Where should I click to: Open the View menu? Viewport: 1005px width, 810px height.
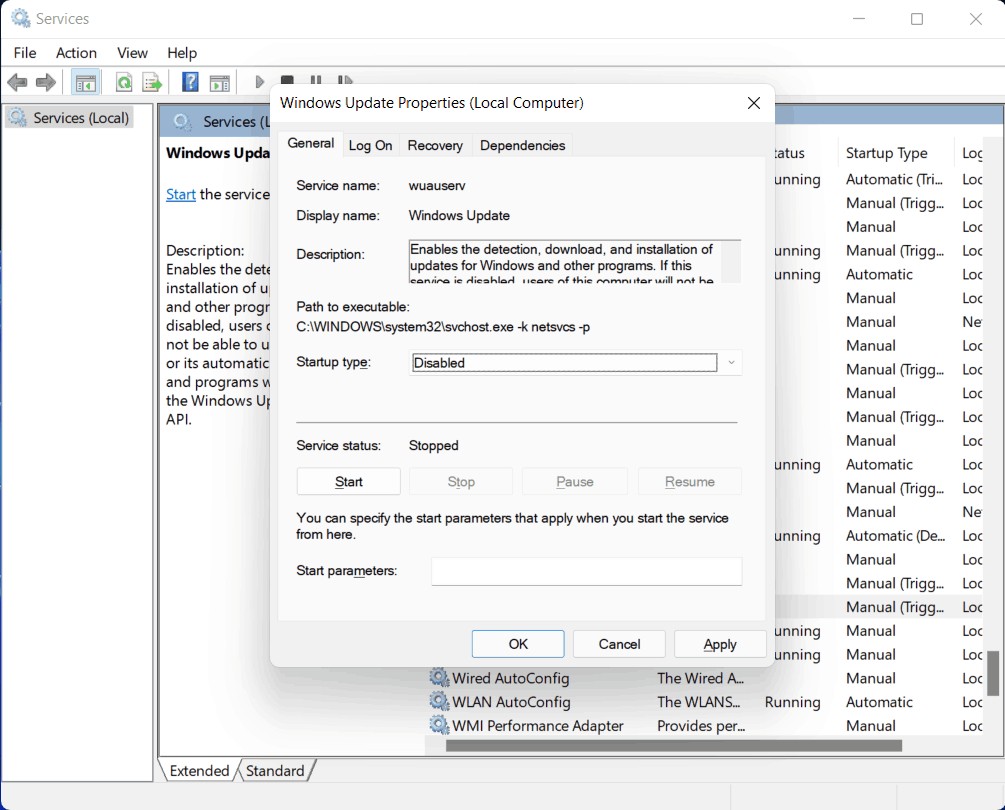(x=132, y=53)
